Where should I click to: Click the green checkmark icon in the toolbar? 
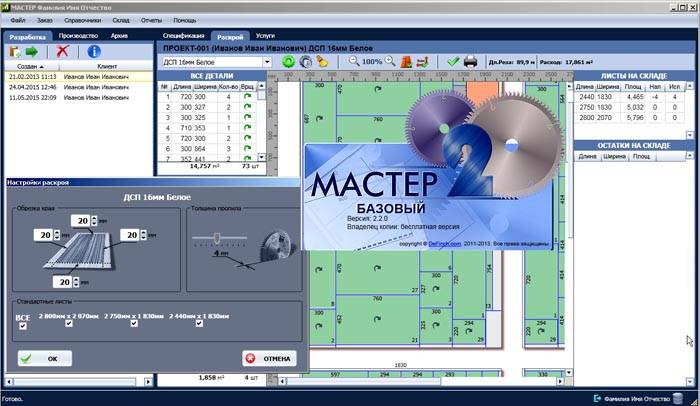(452, 62)
